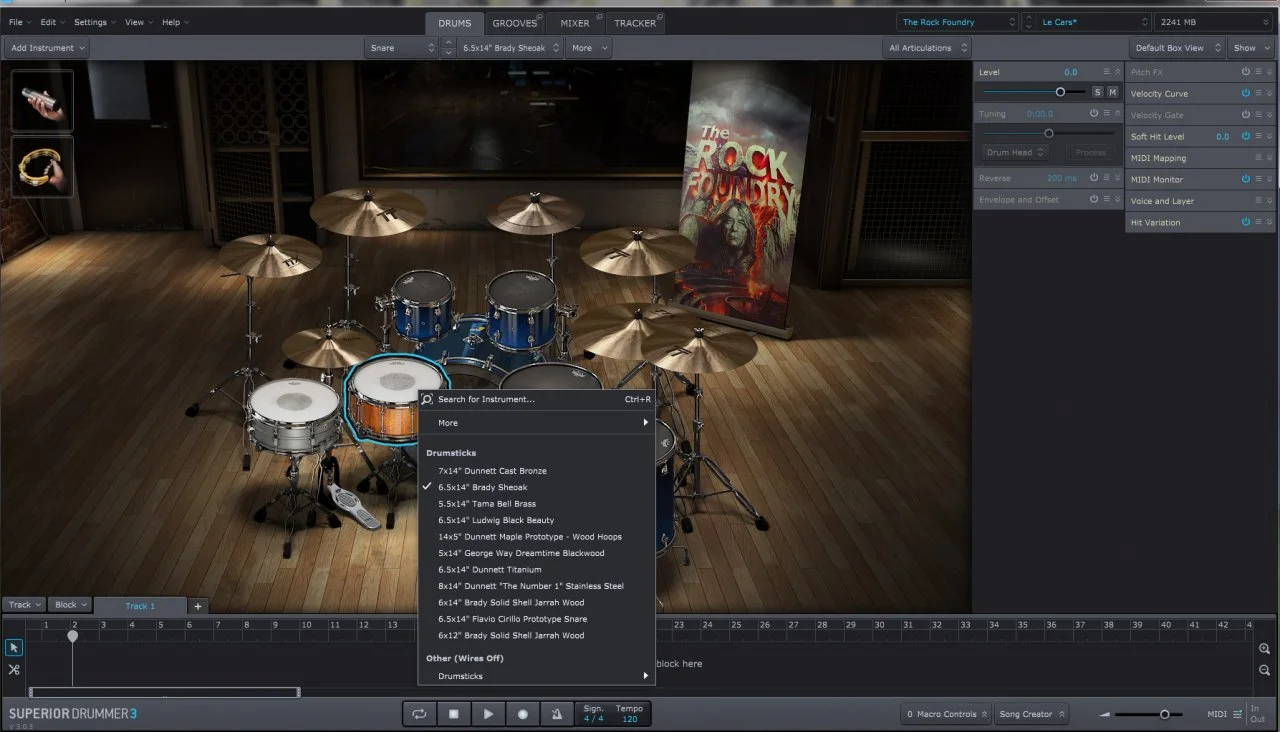Open the MIDI Mapping property menu icon
Viewport: 1280px width, 732px height.
1258,158
